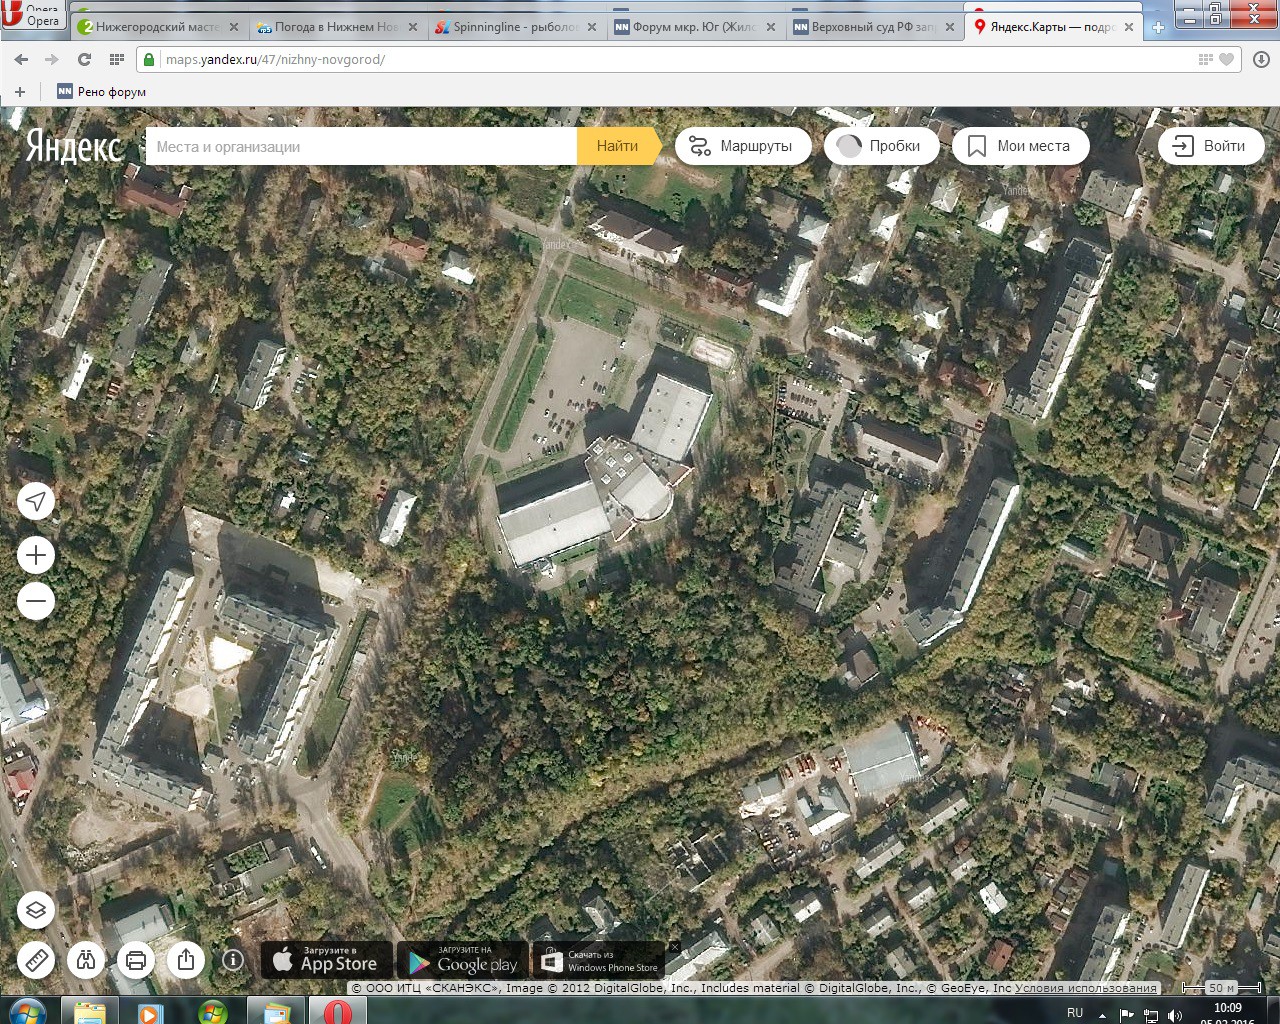
Task: Click the geolocation arrow icon
Action: (x=36, y=501)
